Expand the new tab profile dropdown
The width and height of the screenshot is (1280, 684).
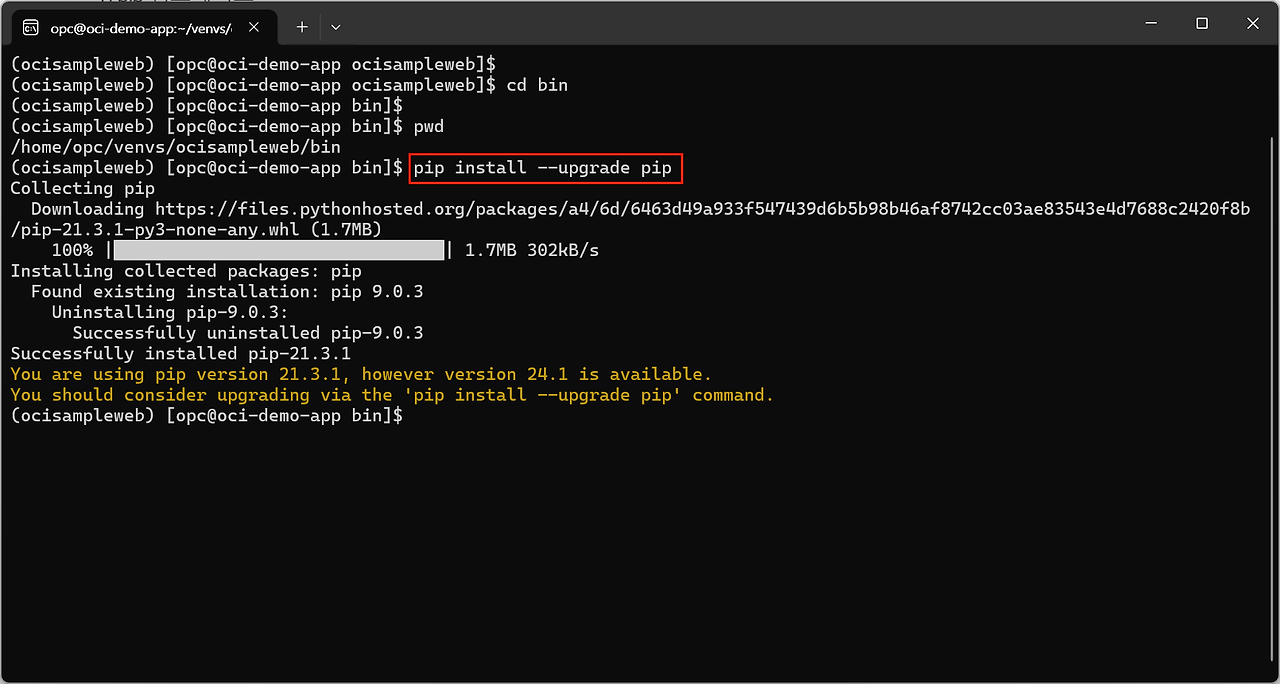(336, 27)
